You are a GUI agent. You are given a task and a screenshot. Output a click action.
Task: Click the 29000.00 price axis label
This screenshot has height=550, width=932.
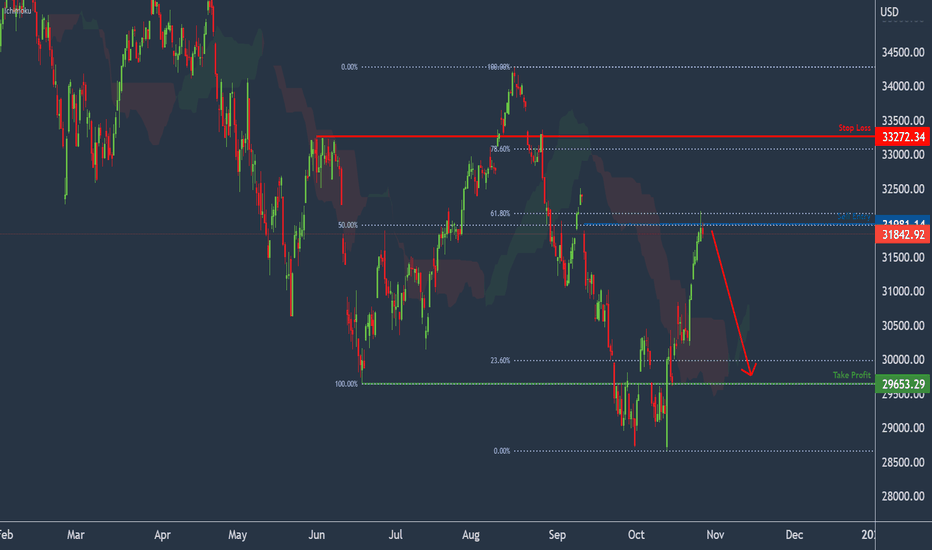(903, 428)
